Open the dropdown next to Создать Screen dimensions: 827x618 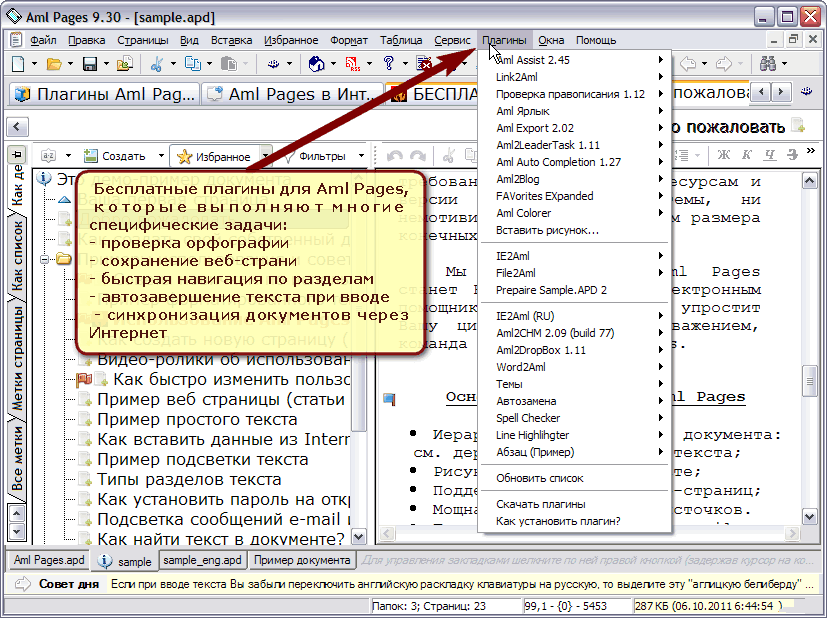(161, 156)
